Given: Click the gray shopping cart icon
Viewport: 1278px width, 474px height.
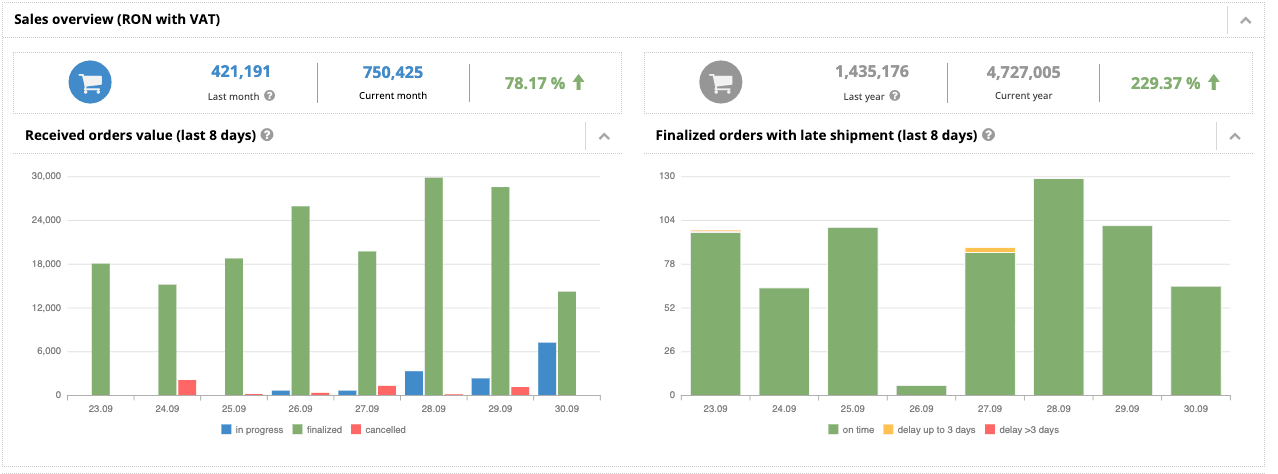Looking at the screenshot, I should 720,83.
